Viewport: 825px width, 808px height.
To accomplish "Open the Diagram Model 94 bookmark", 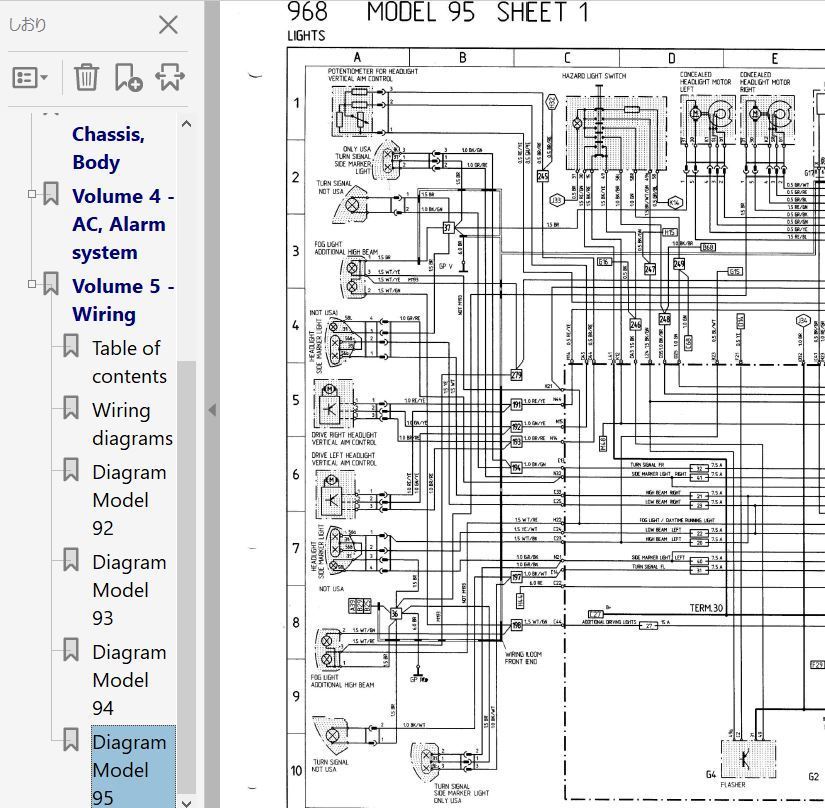I will (x=129, y=680).
